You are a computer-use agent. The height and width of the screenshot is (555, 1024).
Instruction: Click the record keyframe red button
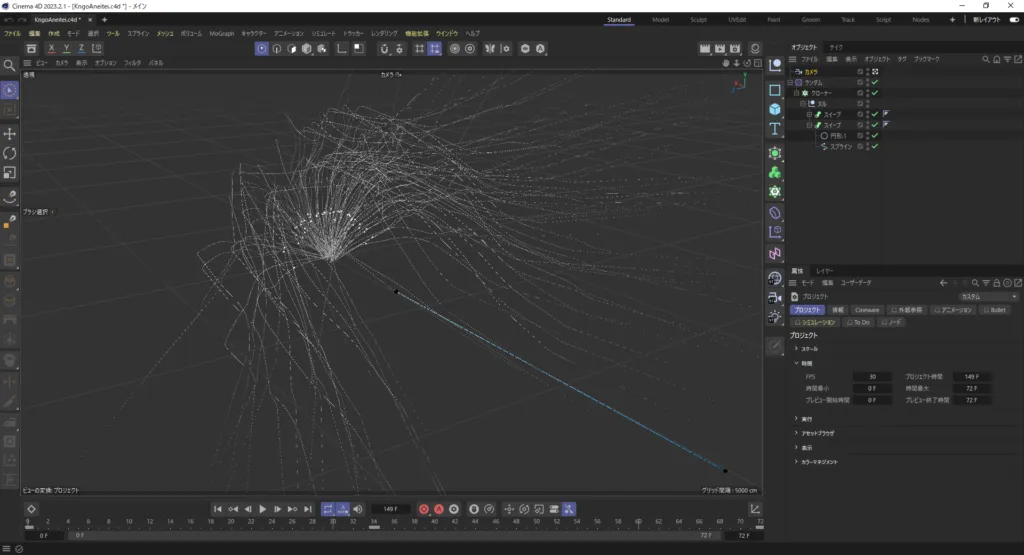pyautogui.click(x=423, y=509)
